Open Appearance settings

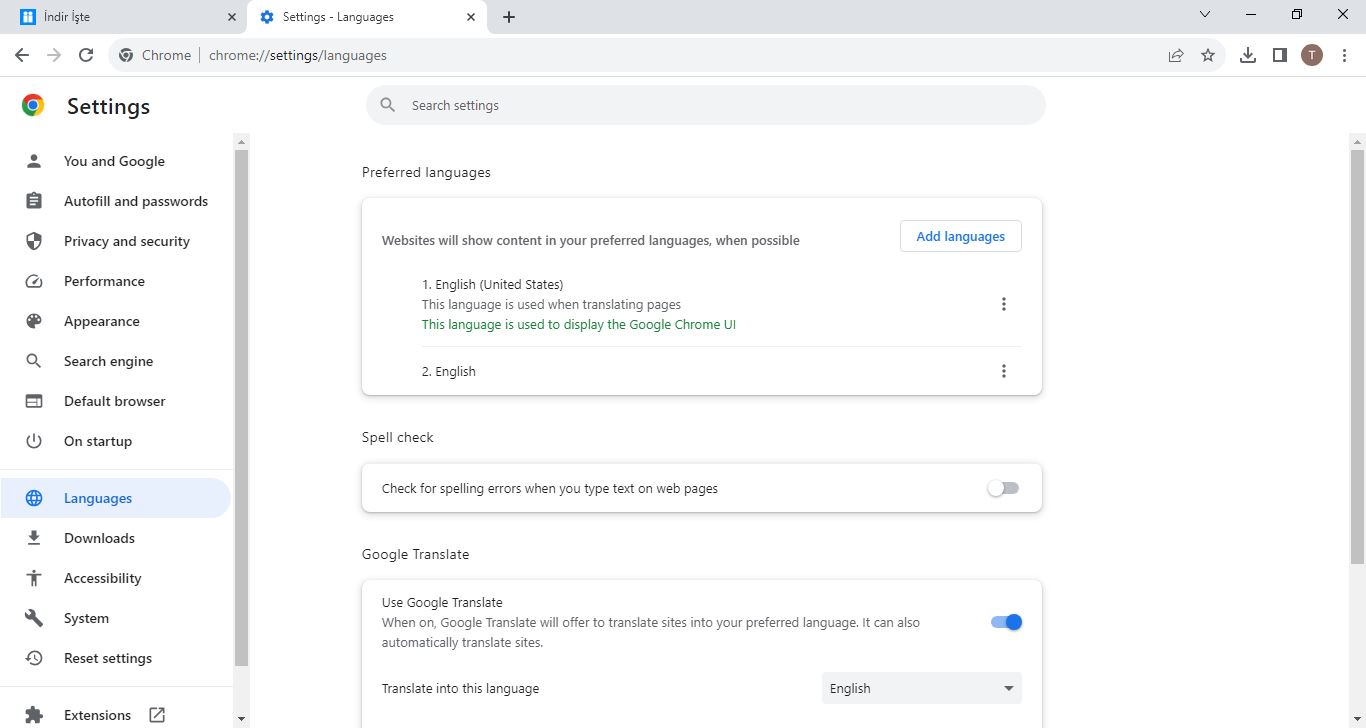115,321
